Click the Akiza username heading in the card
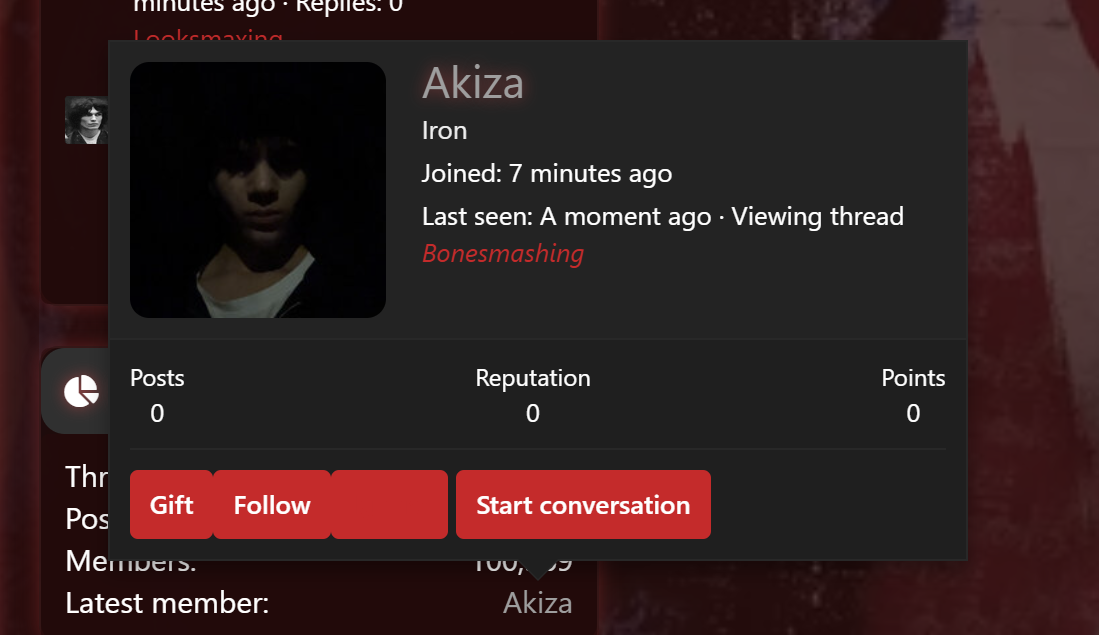 [473, 83]
